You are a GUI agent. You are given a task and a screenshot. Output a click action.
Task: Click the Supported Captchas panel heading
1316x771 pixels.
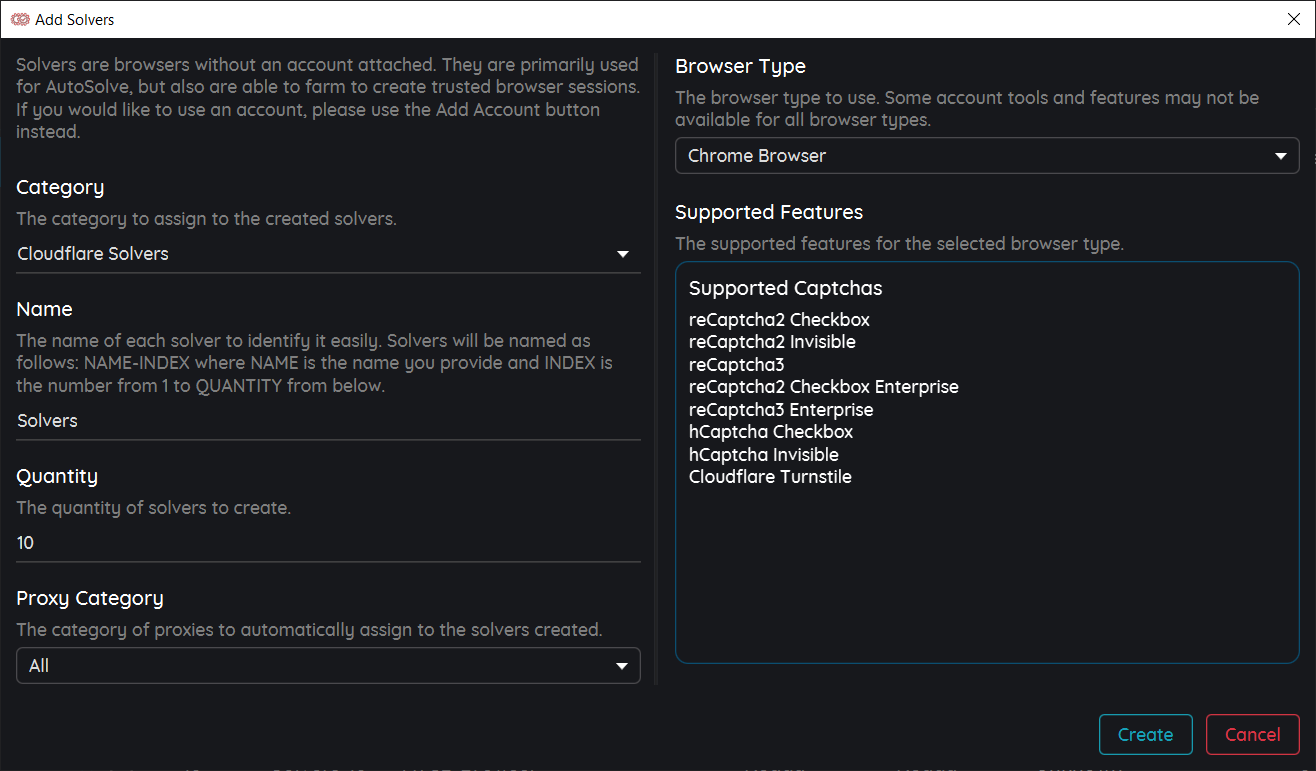point(785,288)
